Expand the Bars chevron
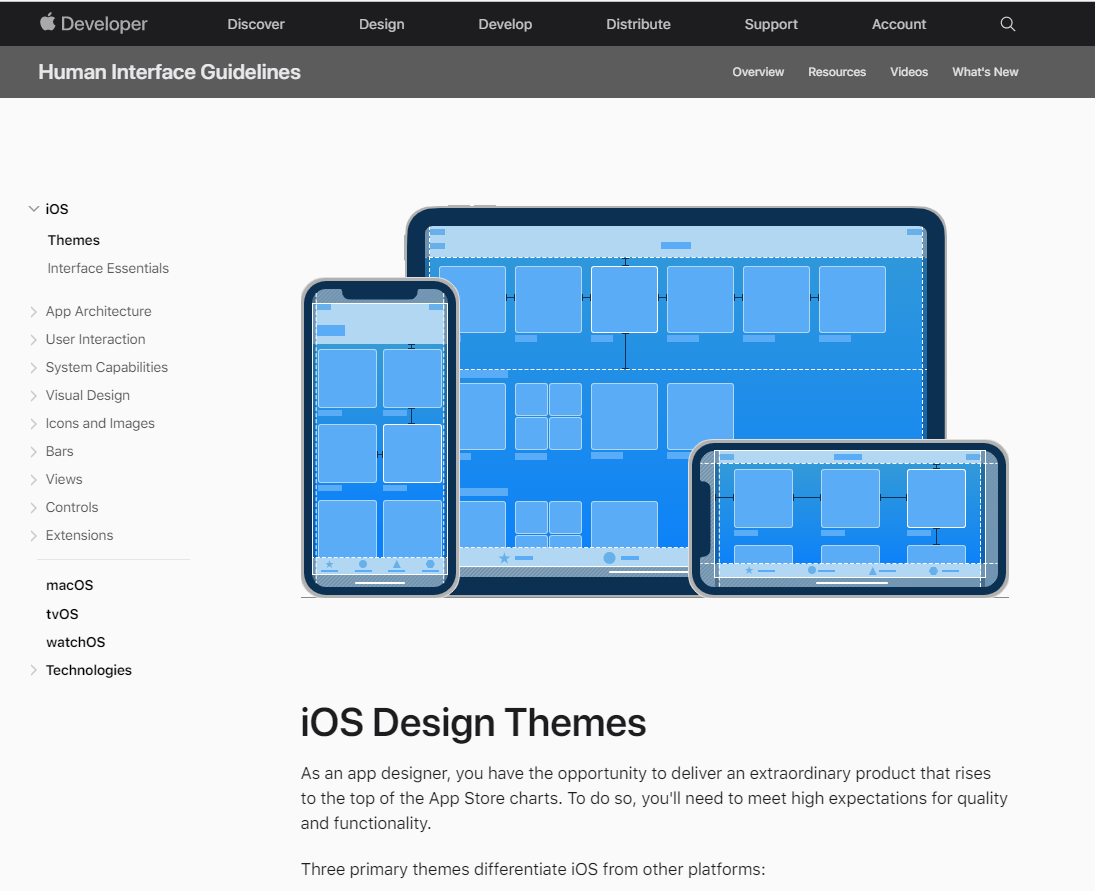The height and width of the screenshot is (891, 1095). [x=33, y=451]
